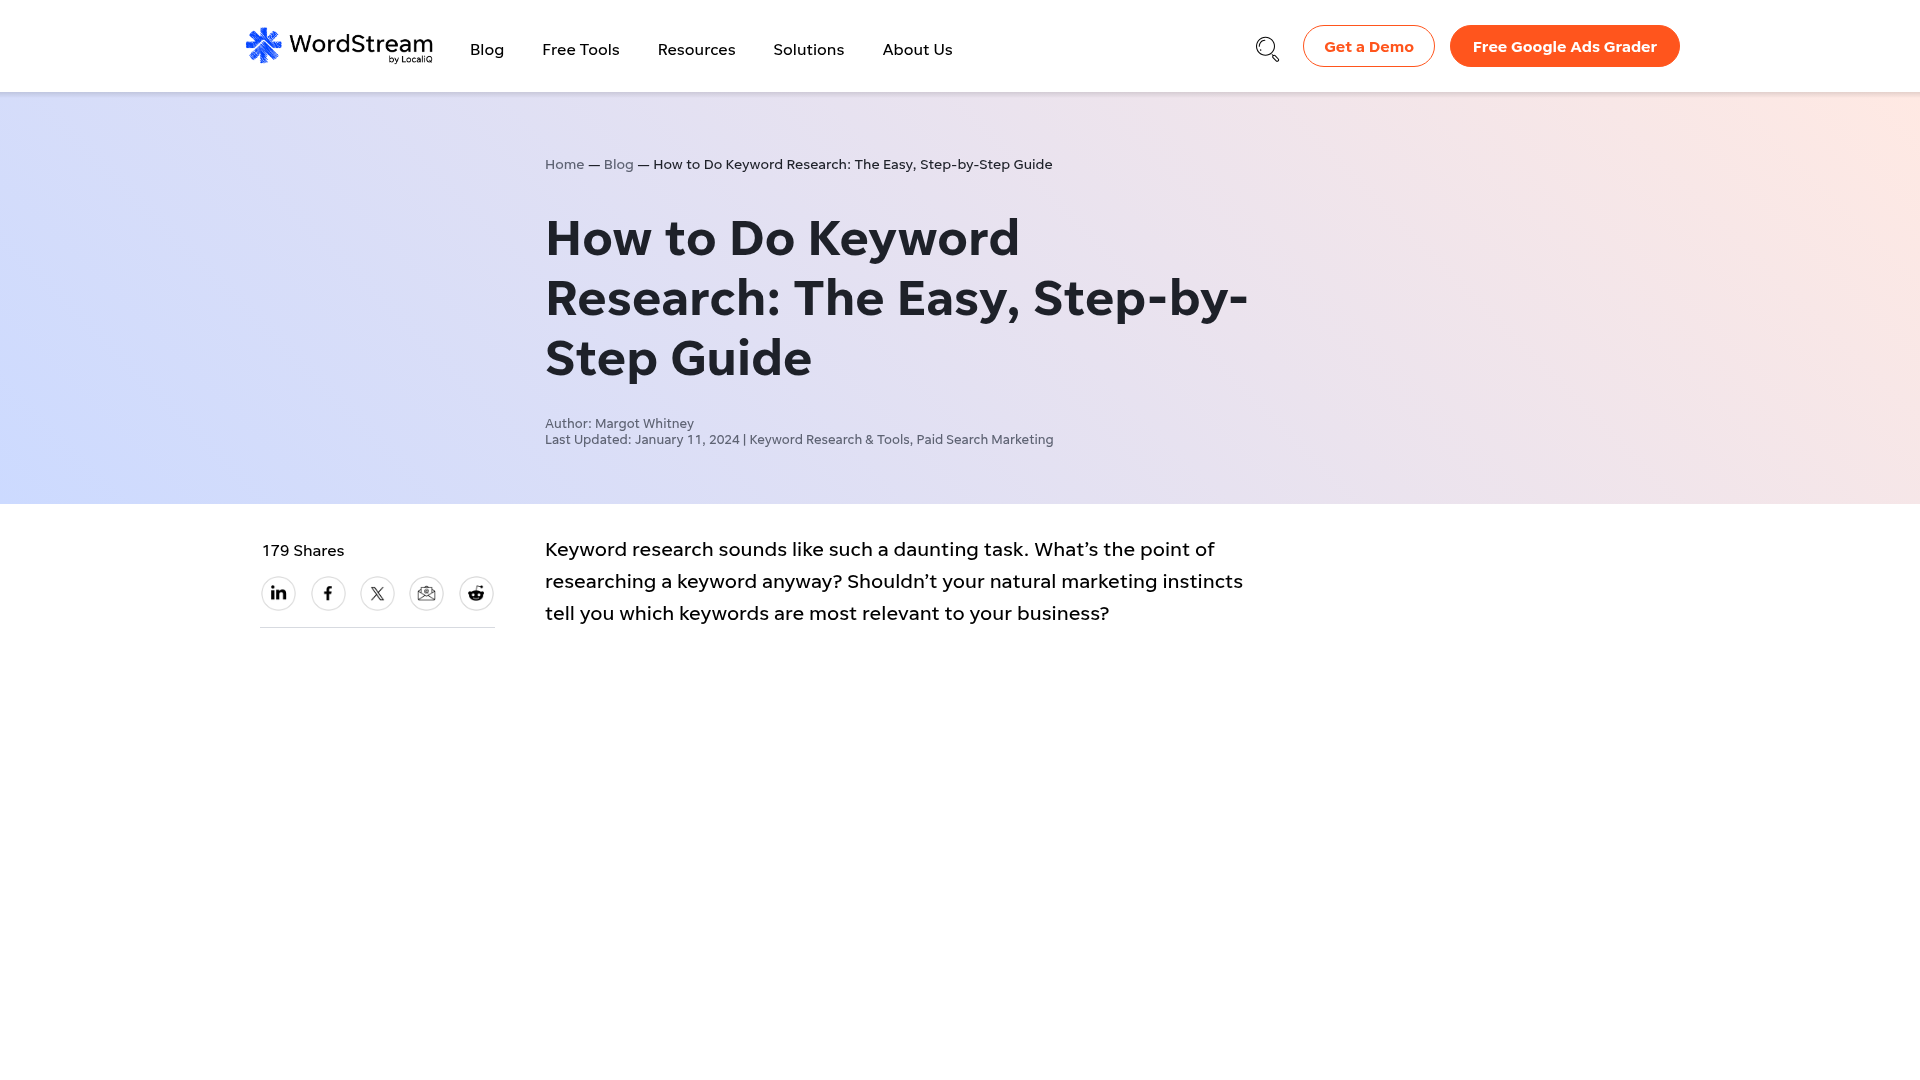The image size is (1920, 1080).
Task: Open the Blog menu item
Action: pyautogui.click(x=487, y=50)
